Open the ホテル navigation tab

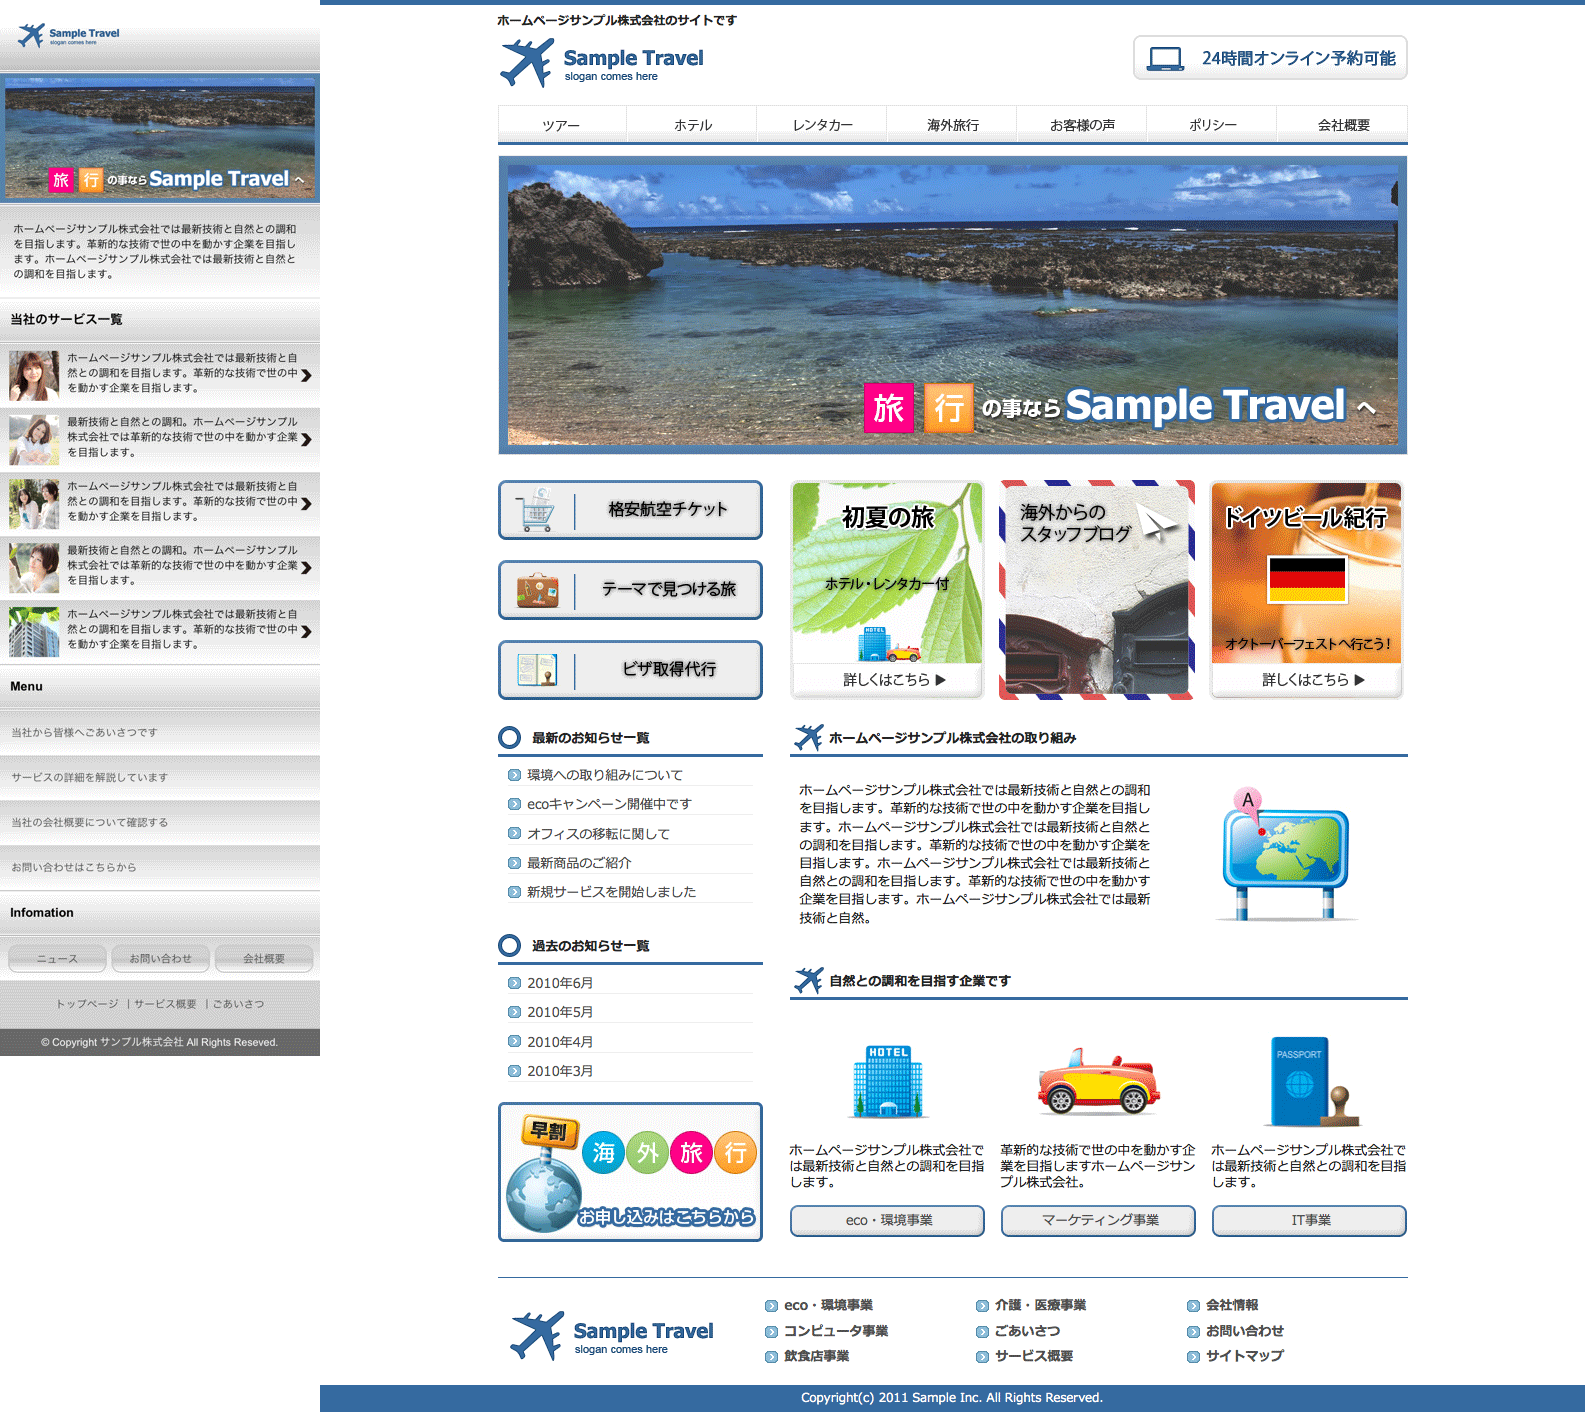click(692, 125)
